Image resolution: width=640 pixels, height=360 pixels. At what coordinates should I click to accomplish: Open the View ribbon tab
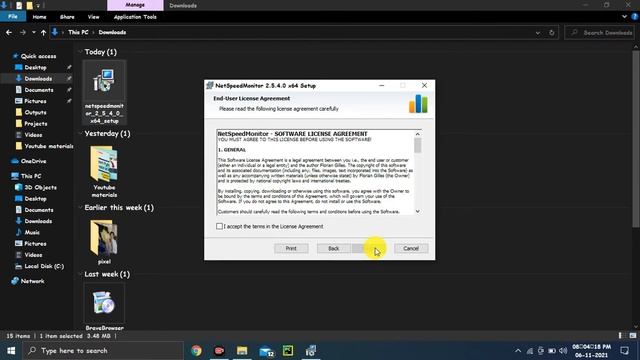(93, 17)
